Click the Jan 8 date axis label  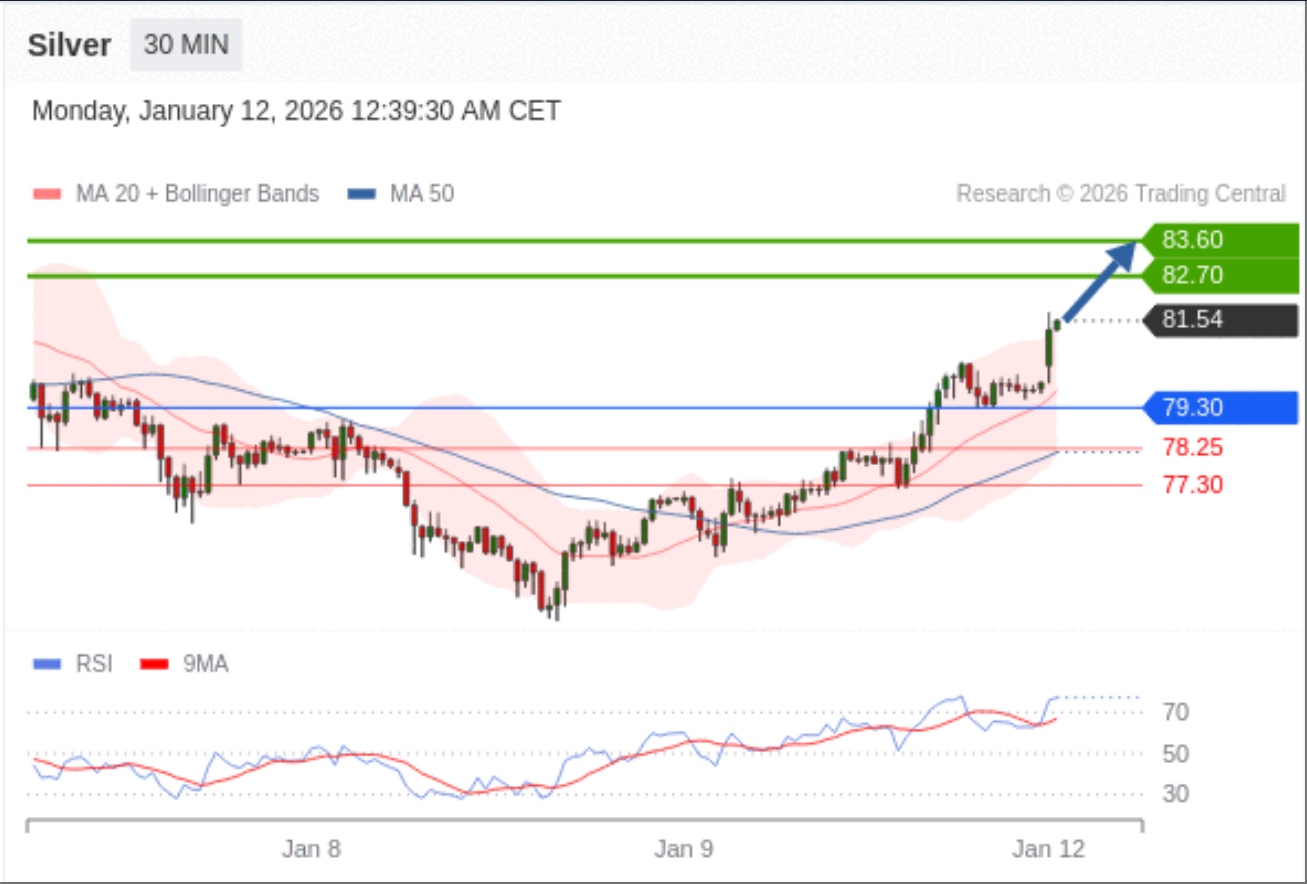pos(311,850)
